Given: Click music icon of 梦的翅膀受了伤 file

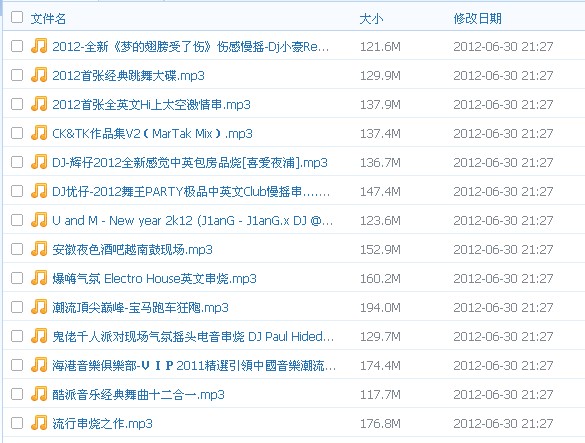Looking at the screenshot, I should tap(39, 46).
